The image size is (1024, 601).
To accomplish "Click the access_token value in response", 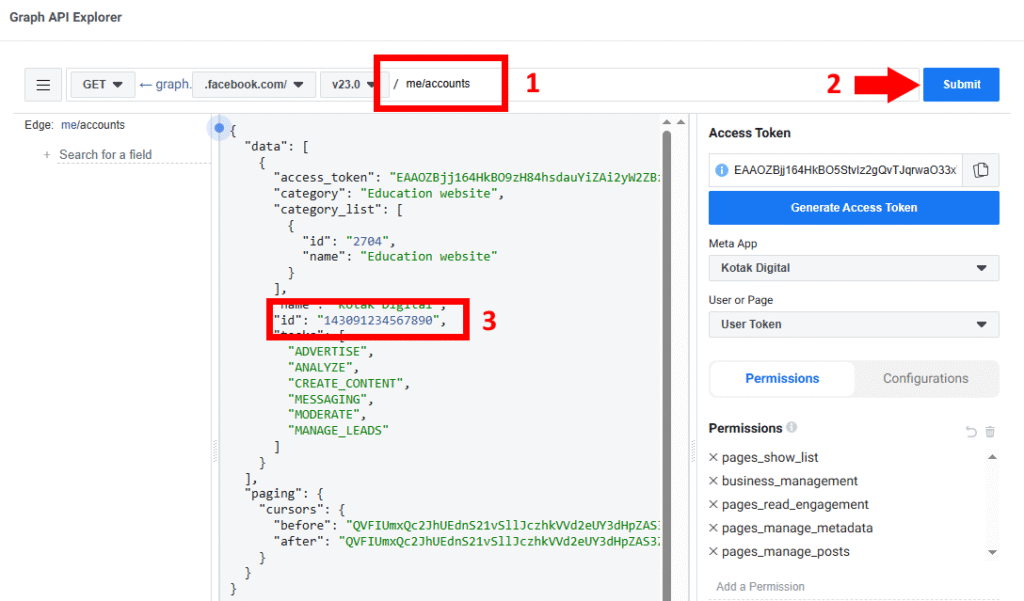I will [525, 178].
